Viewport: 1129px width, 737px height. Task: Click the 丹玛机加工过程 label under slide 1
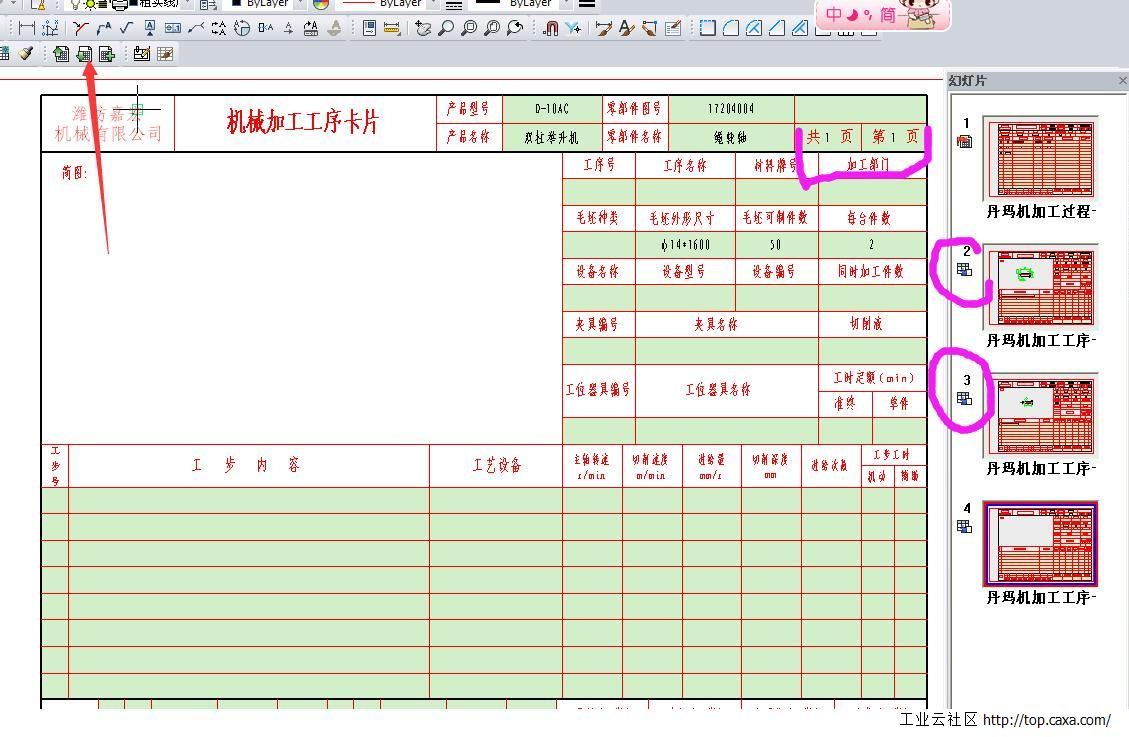1041,212
